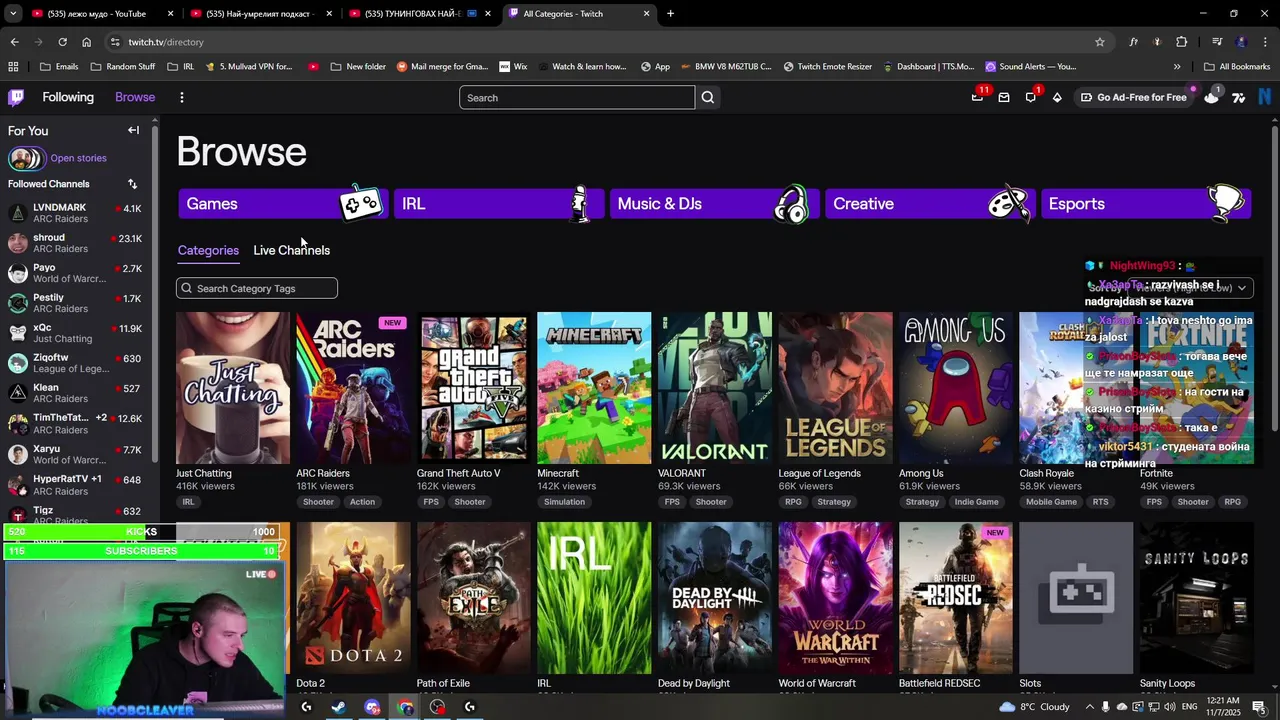The height and width of the screenshot is (720, 1280).
Task: Reload the page
Action: [62, 42]
